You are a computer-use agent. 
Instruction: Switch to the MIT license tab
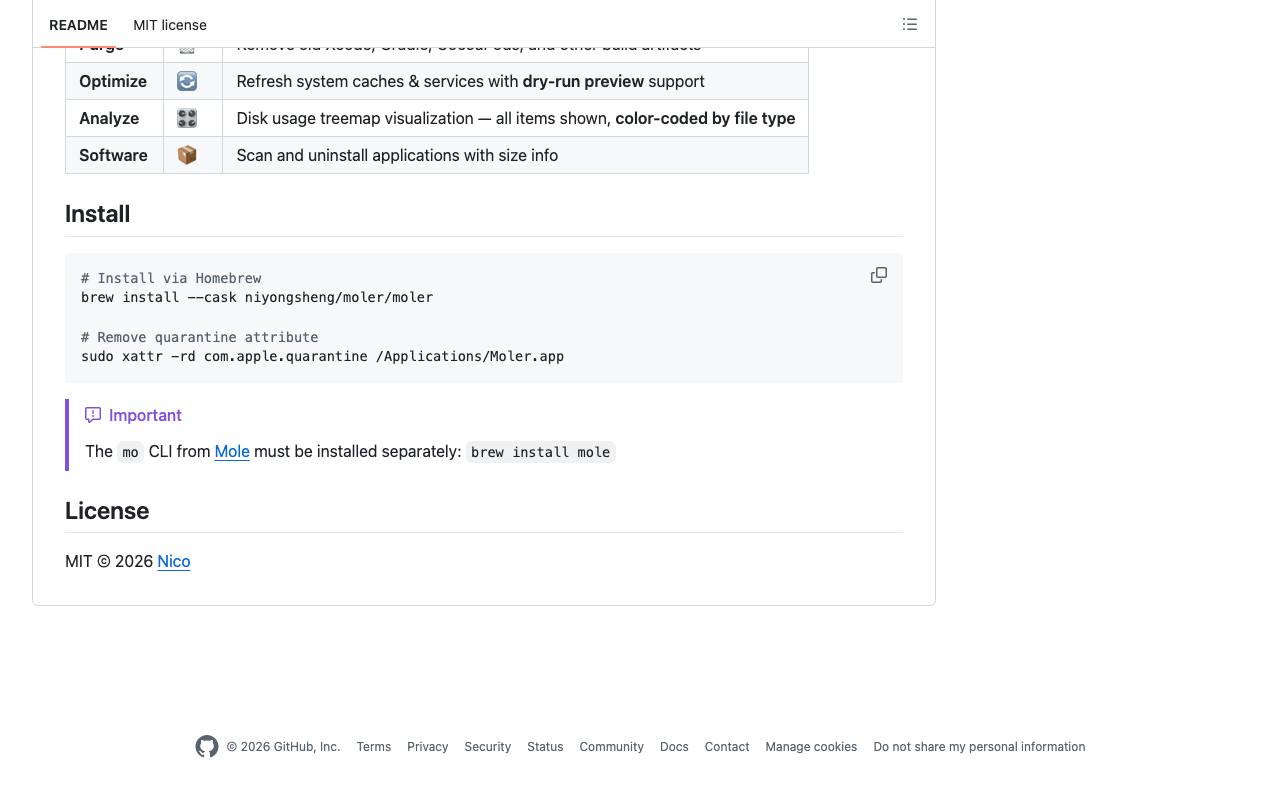click(x=170, y=25)
